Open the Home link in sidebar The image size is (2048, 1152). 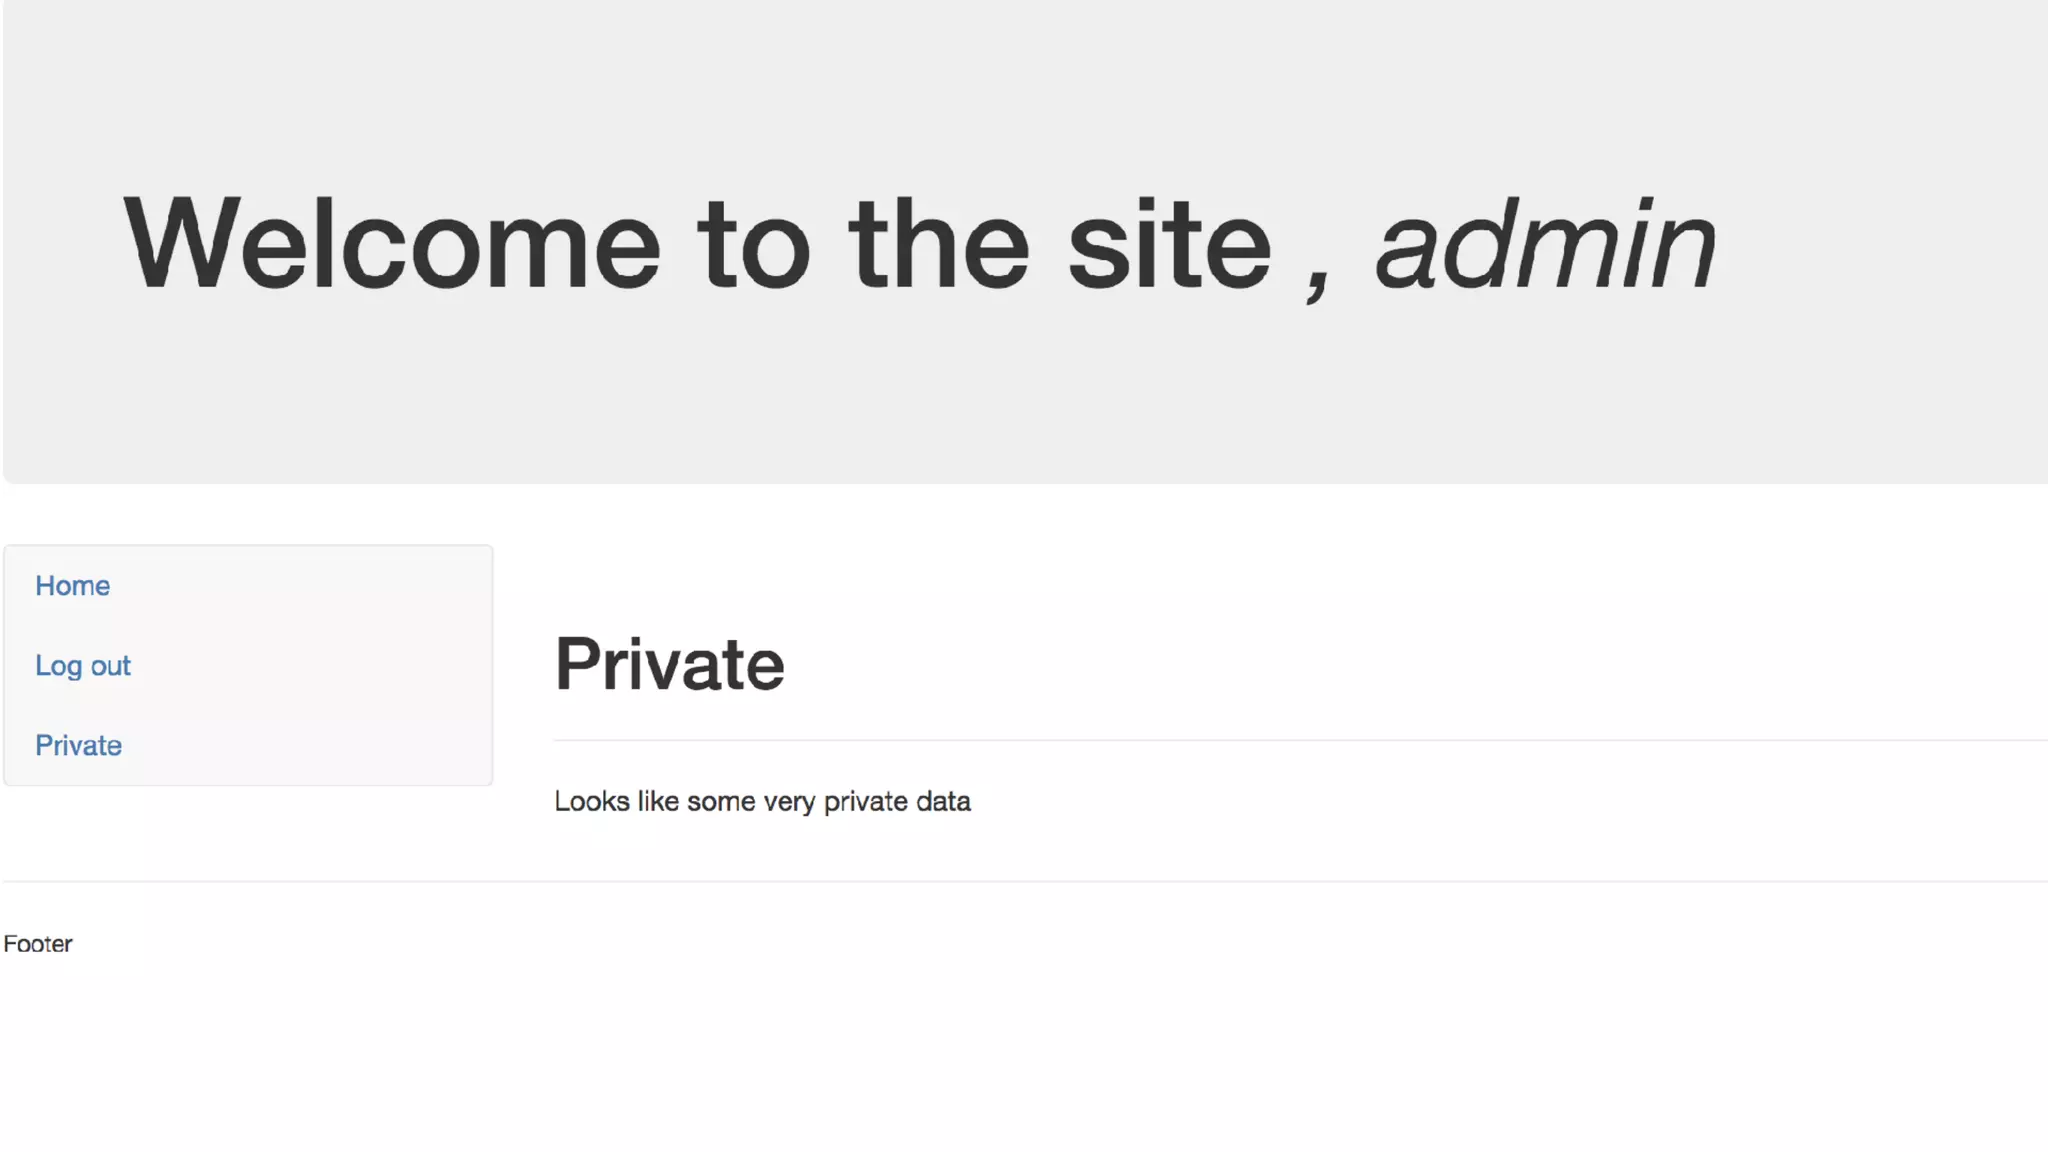(x=72, y=586)
